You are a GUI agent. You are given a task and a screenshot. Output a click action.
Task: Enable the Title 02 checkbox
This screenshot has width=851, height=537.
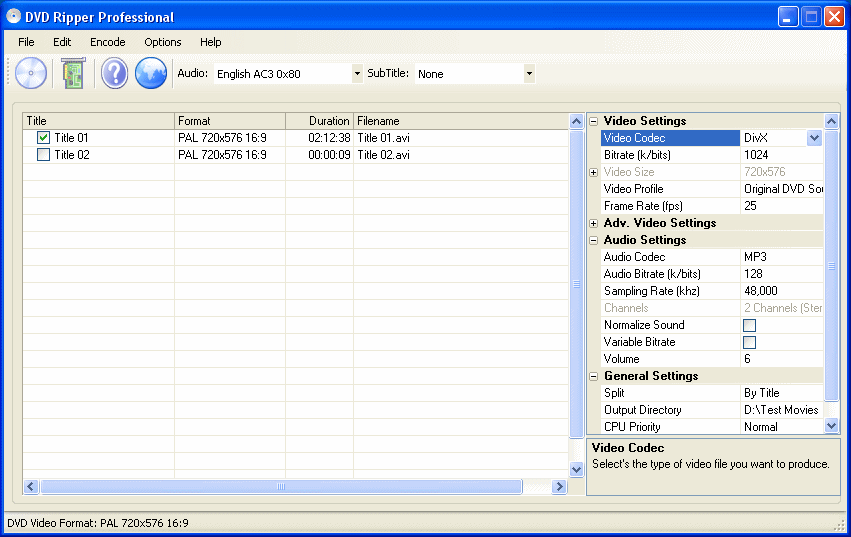pyautogui.click(x=43, y=155)
